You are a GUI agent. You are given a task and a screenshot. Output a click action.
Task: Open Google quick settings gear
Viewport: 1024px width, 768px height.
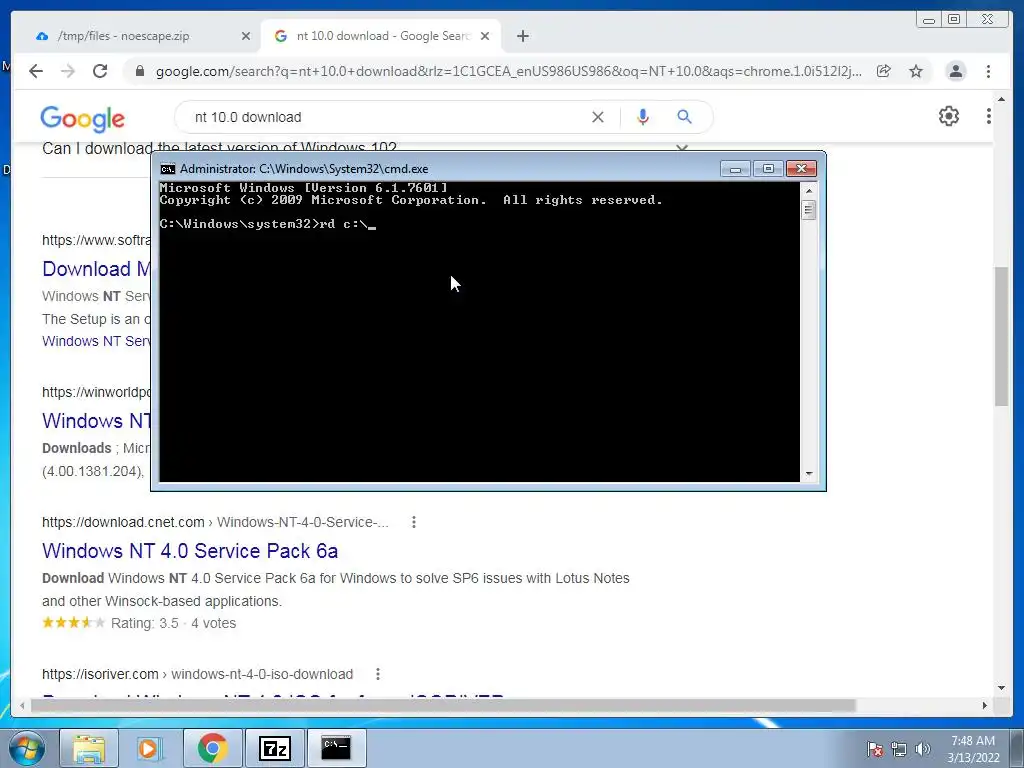[948, 116]
